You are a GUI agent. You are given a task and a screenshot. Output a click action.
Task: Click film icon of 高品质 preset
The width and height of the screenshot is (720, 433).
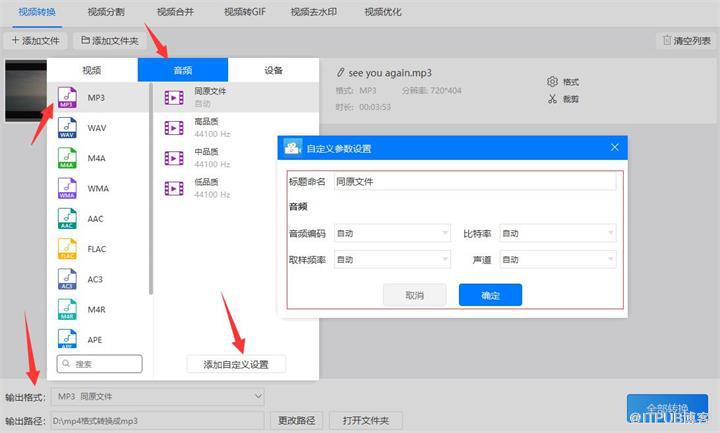174,128
